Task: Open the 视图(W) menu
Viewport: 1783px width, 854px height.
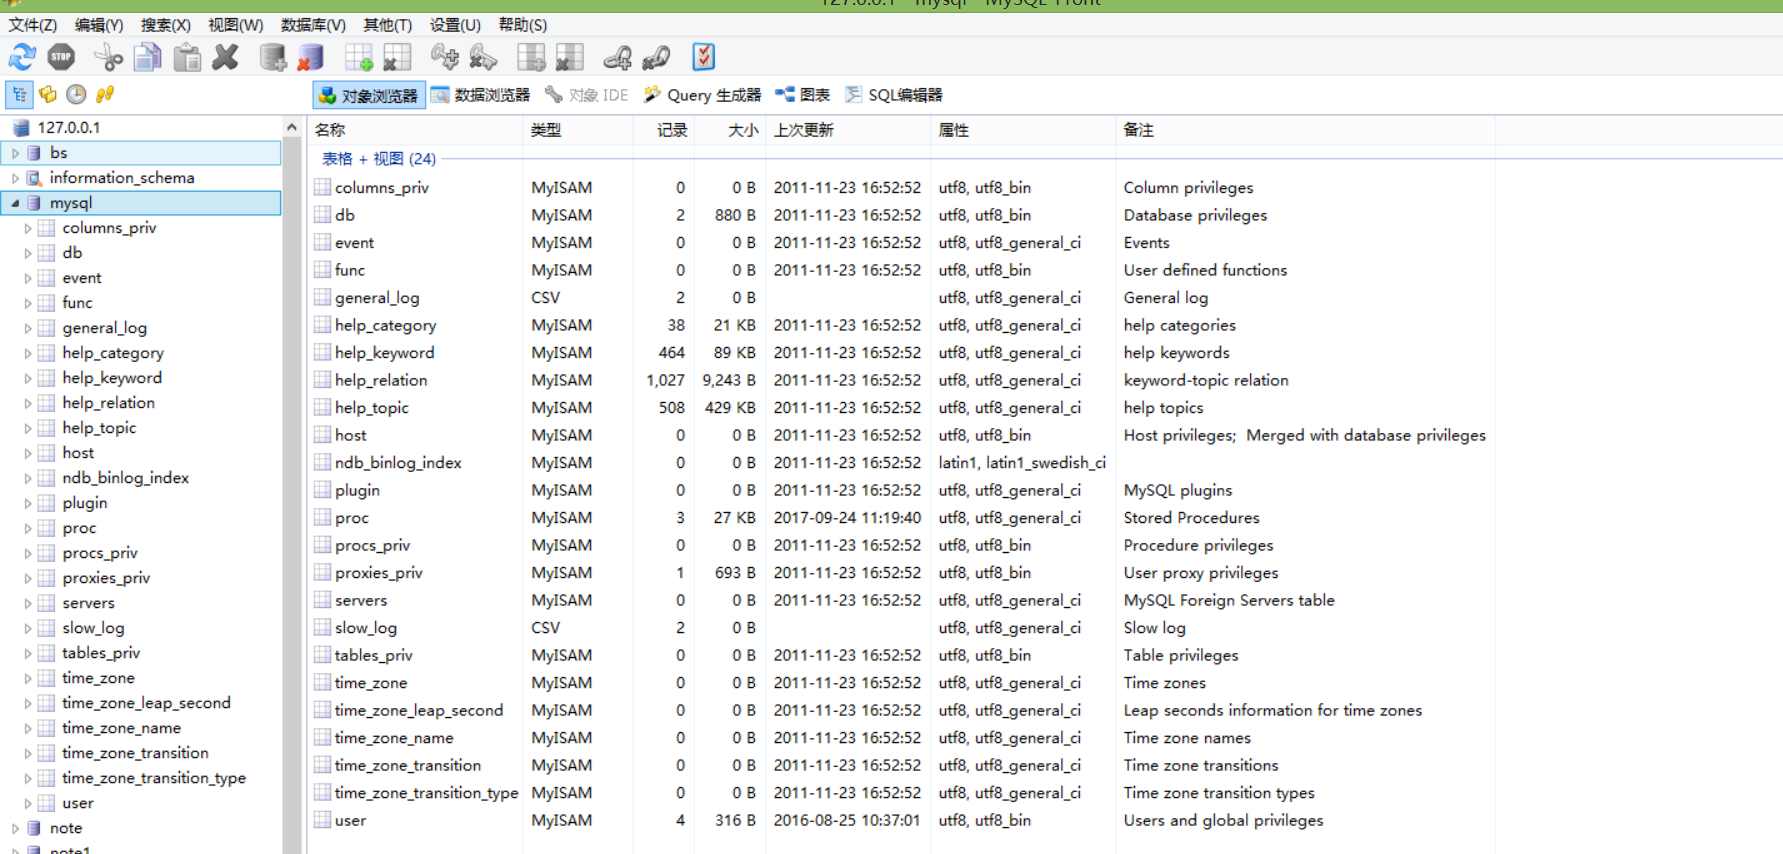Action: point(236,25)
